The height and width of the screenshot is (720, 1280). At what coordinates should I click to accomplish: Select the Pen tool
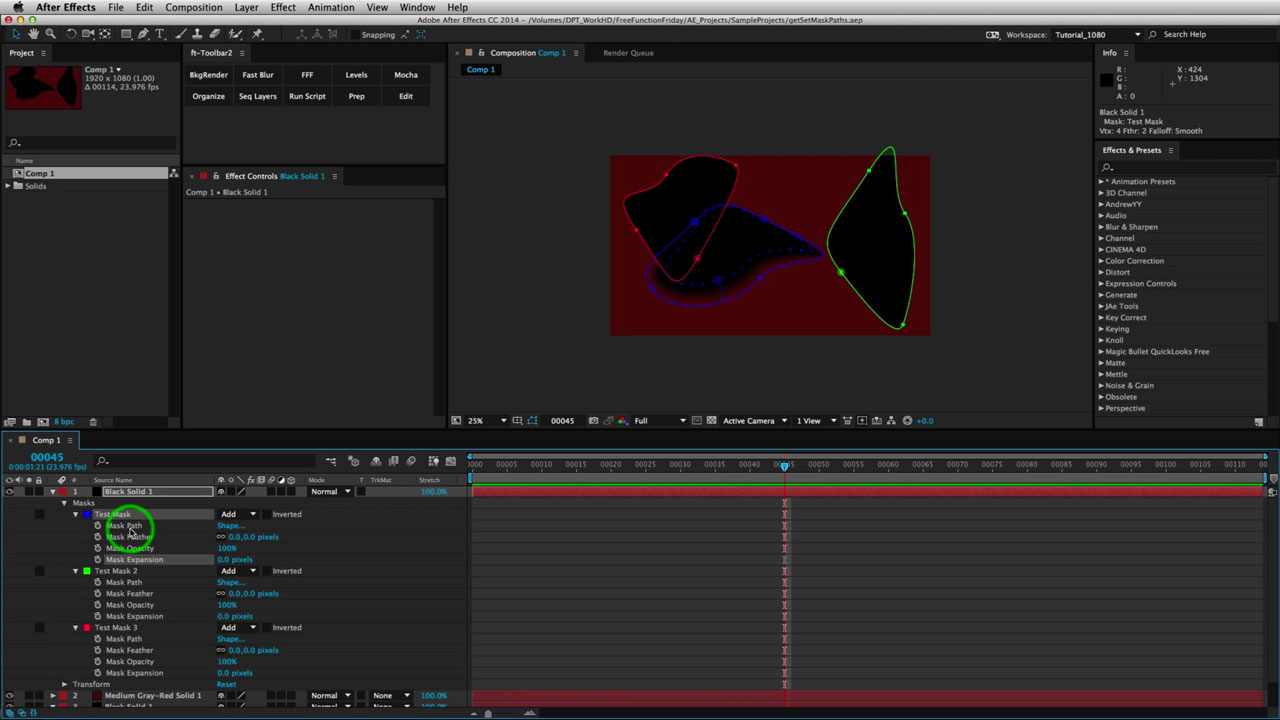click(x=143, y=34)
